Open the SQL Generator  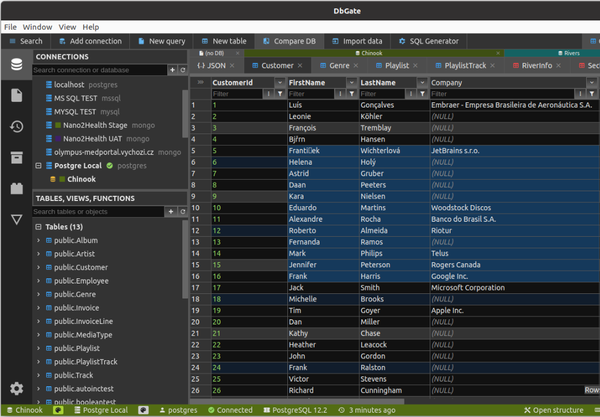[x=429, y=41]
